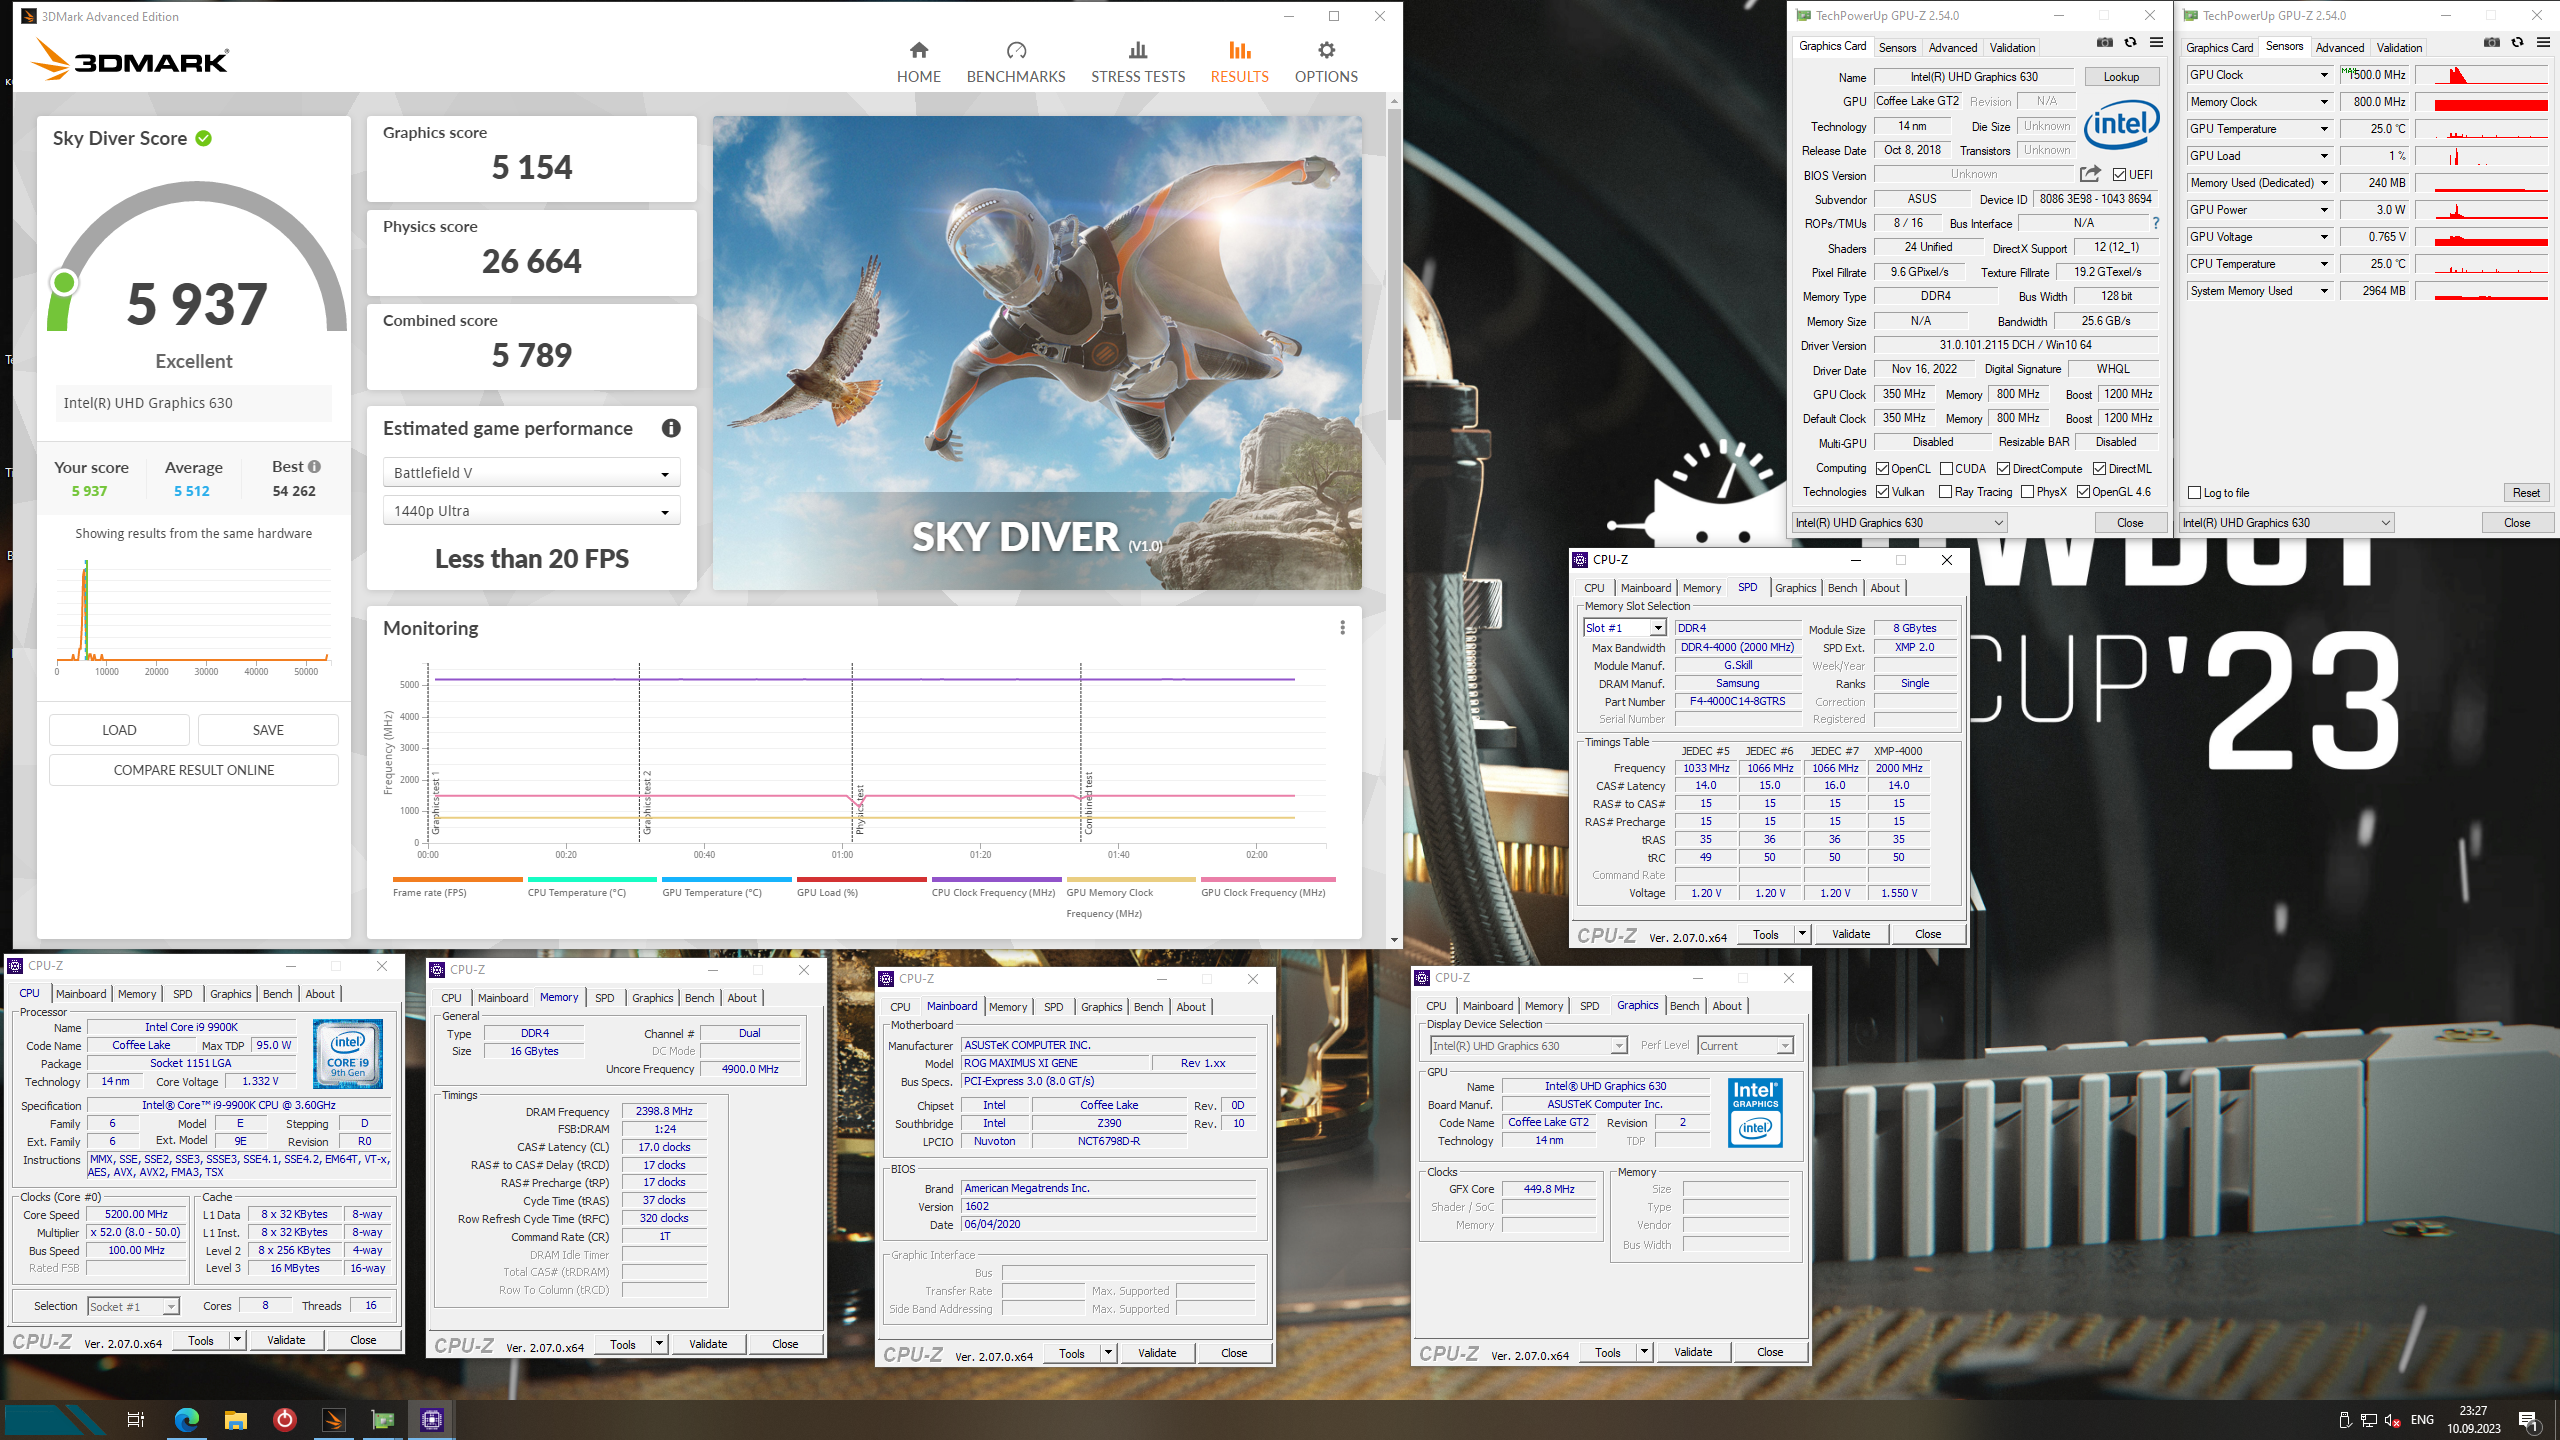
Task: Open the GPU selector dropdown in left GPU-Z window
Action: pos(1899,523)
